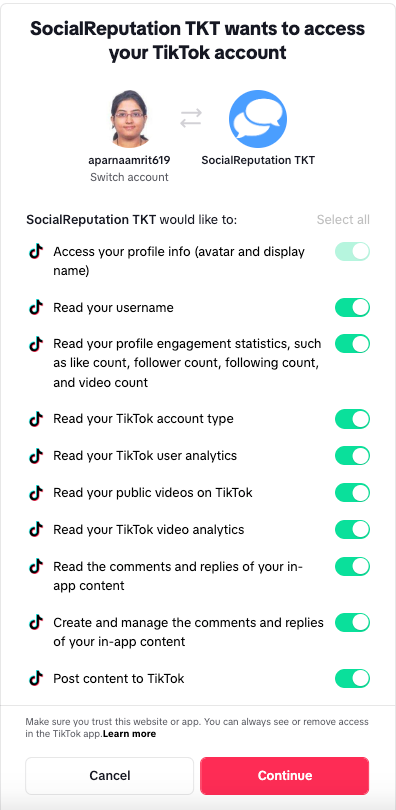Click the swap arrows icon between the avatars
The image size is (396, 810).
[x=191, y=118]
